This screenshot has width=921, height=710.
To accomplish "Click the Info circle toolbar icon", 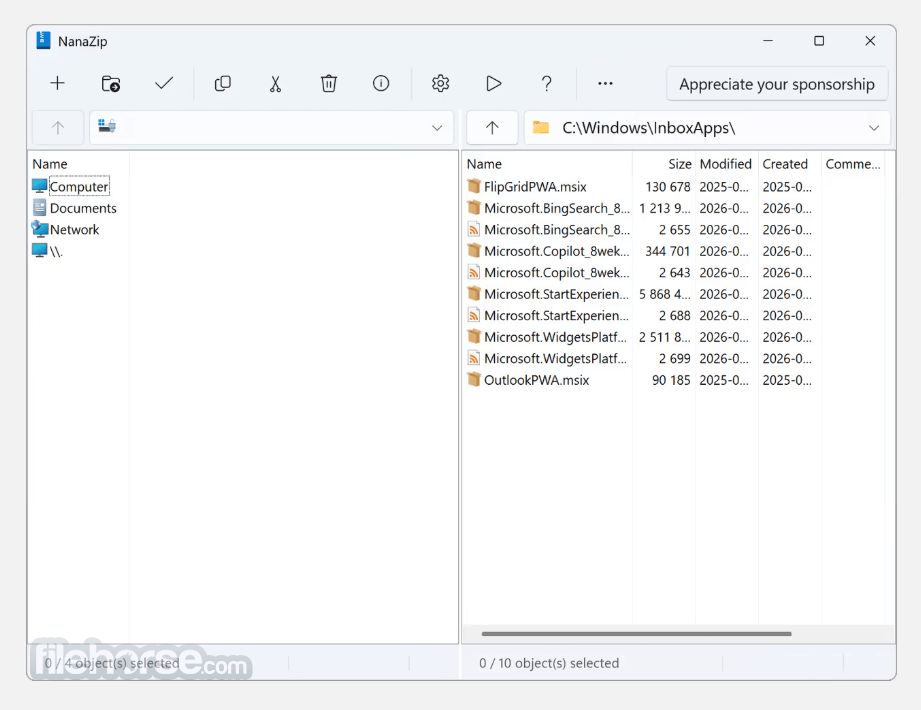I will (381, 83).
